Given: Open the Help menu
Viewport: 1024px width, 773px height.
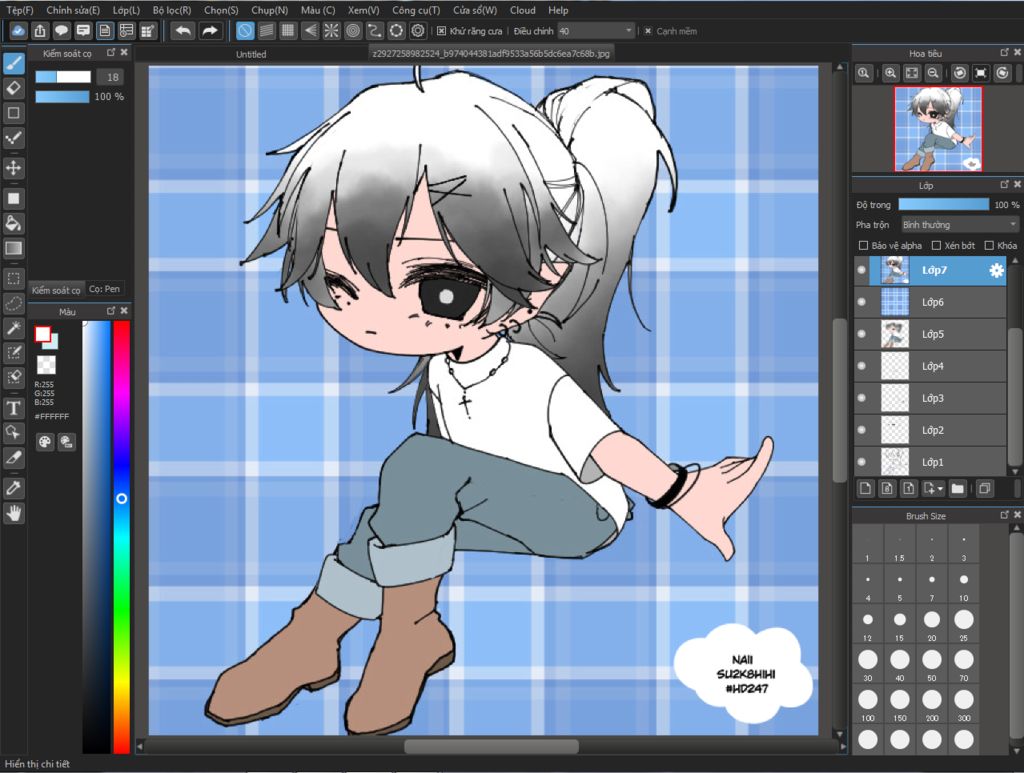Looking at the screenshot, I should click(558, 10).
